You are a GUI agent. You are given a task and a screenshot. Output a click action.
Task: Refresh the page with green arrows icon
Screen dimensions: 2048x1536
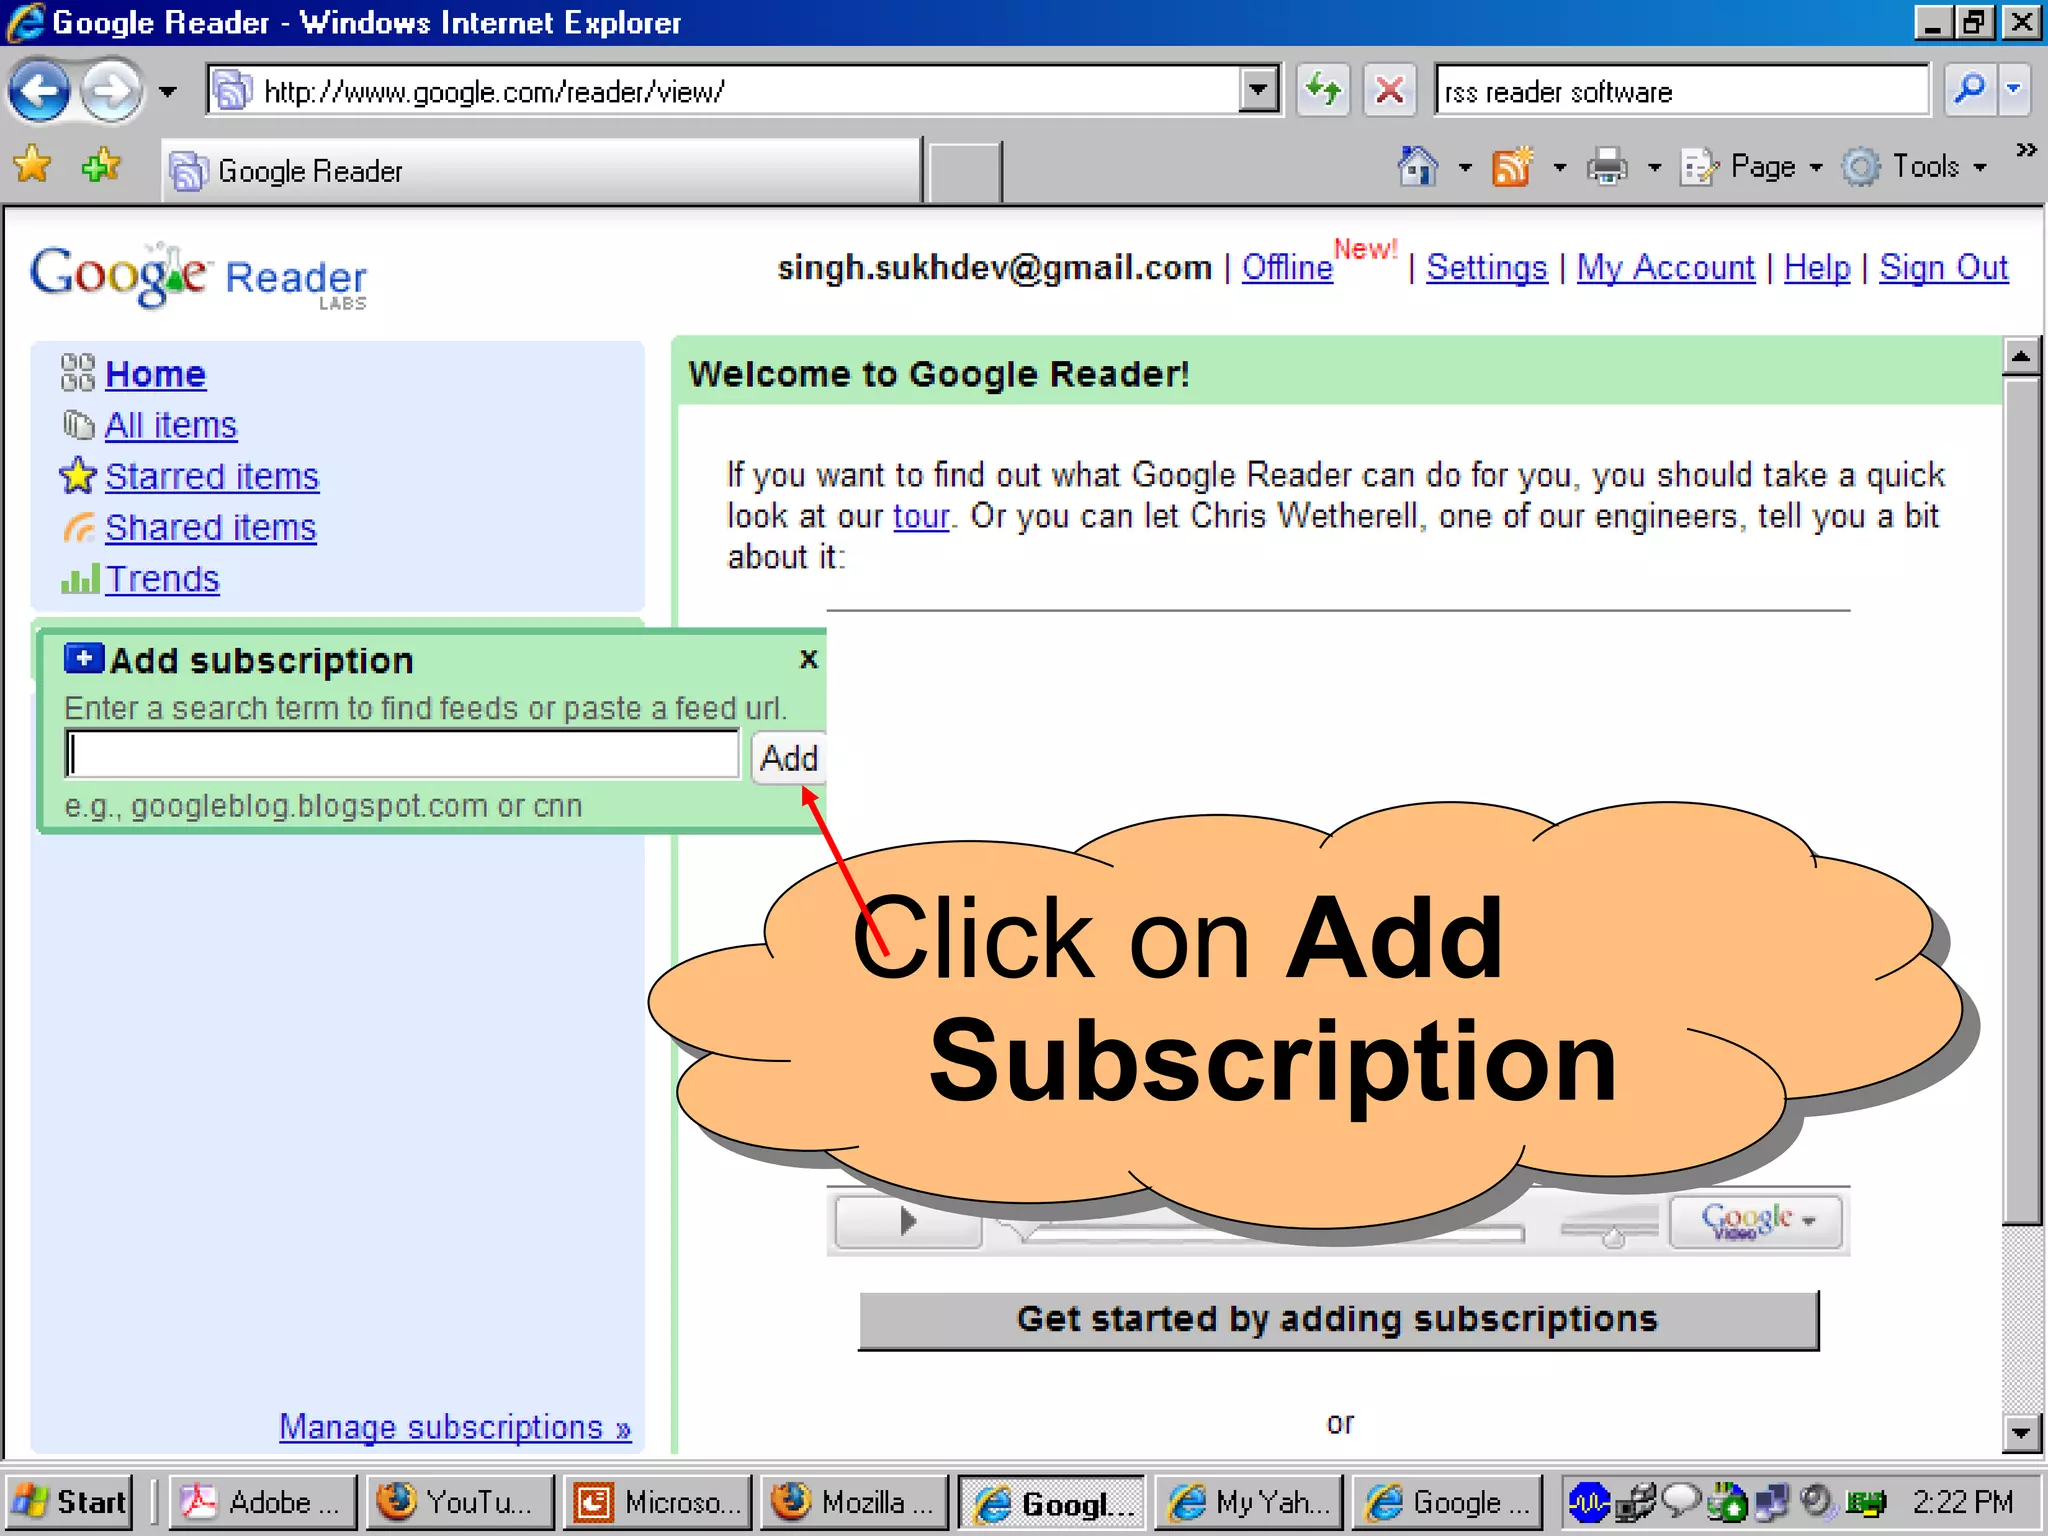[1323, 92]
